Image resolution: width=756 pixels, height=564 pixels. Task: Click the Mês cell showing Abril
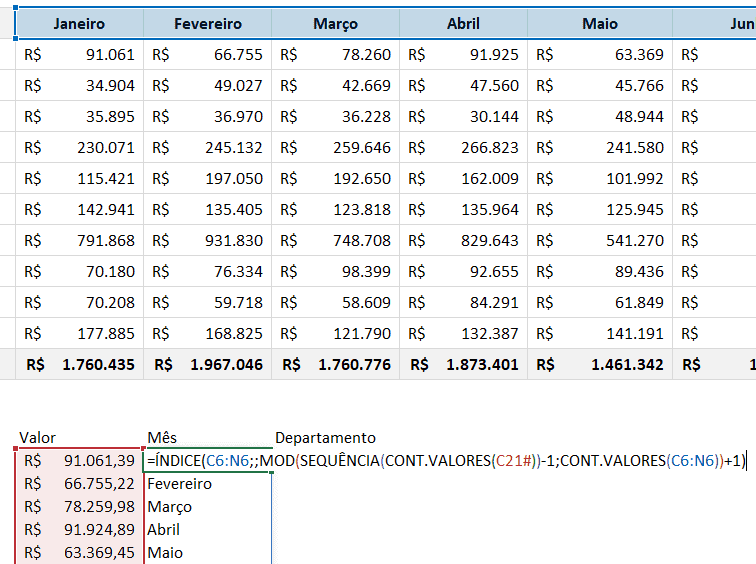[208, 529]
